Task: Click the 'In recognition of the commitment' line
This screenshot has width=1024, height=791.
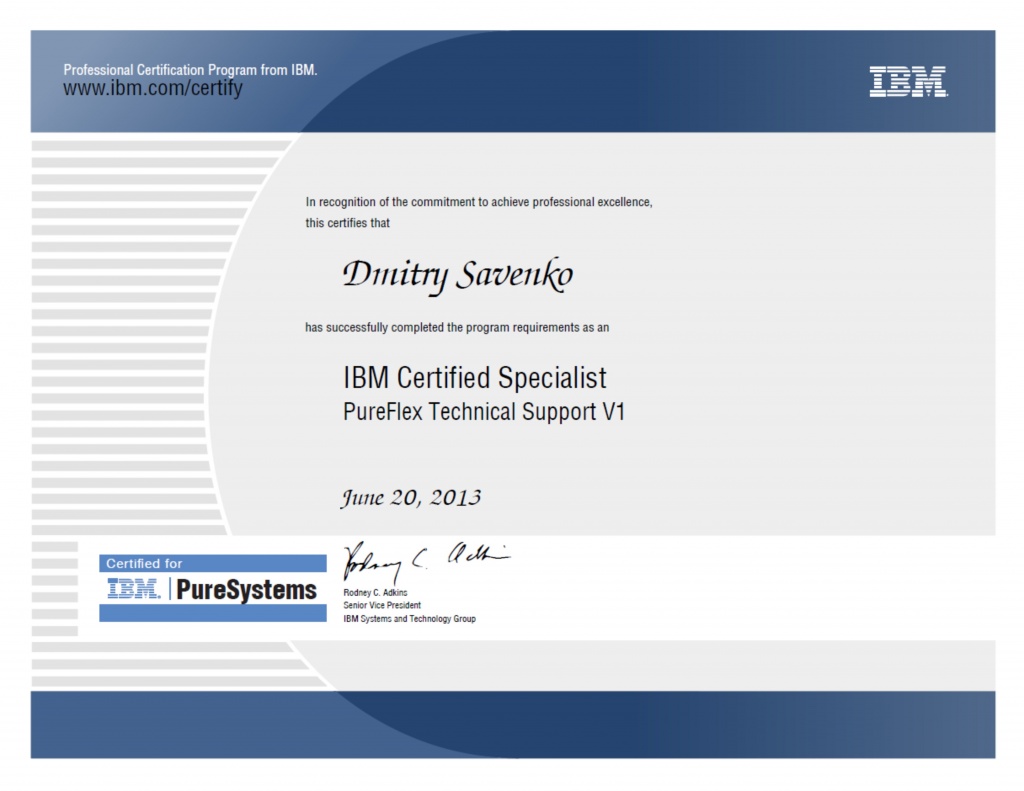Action: 479,202
